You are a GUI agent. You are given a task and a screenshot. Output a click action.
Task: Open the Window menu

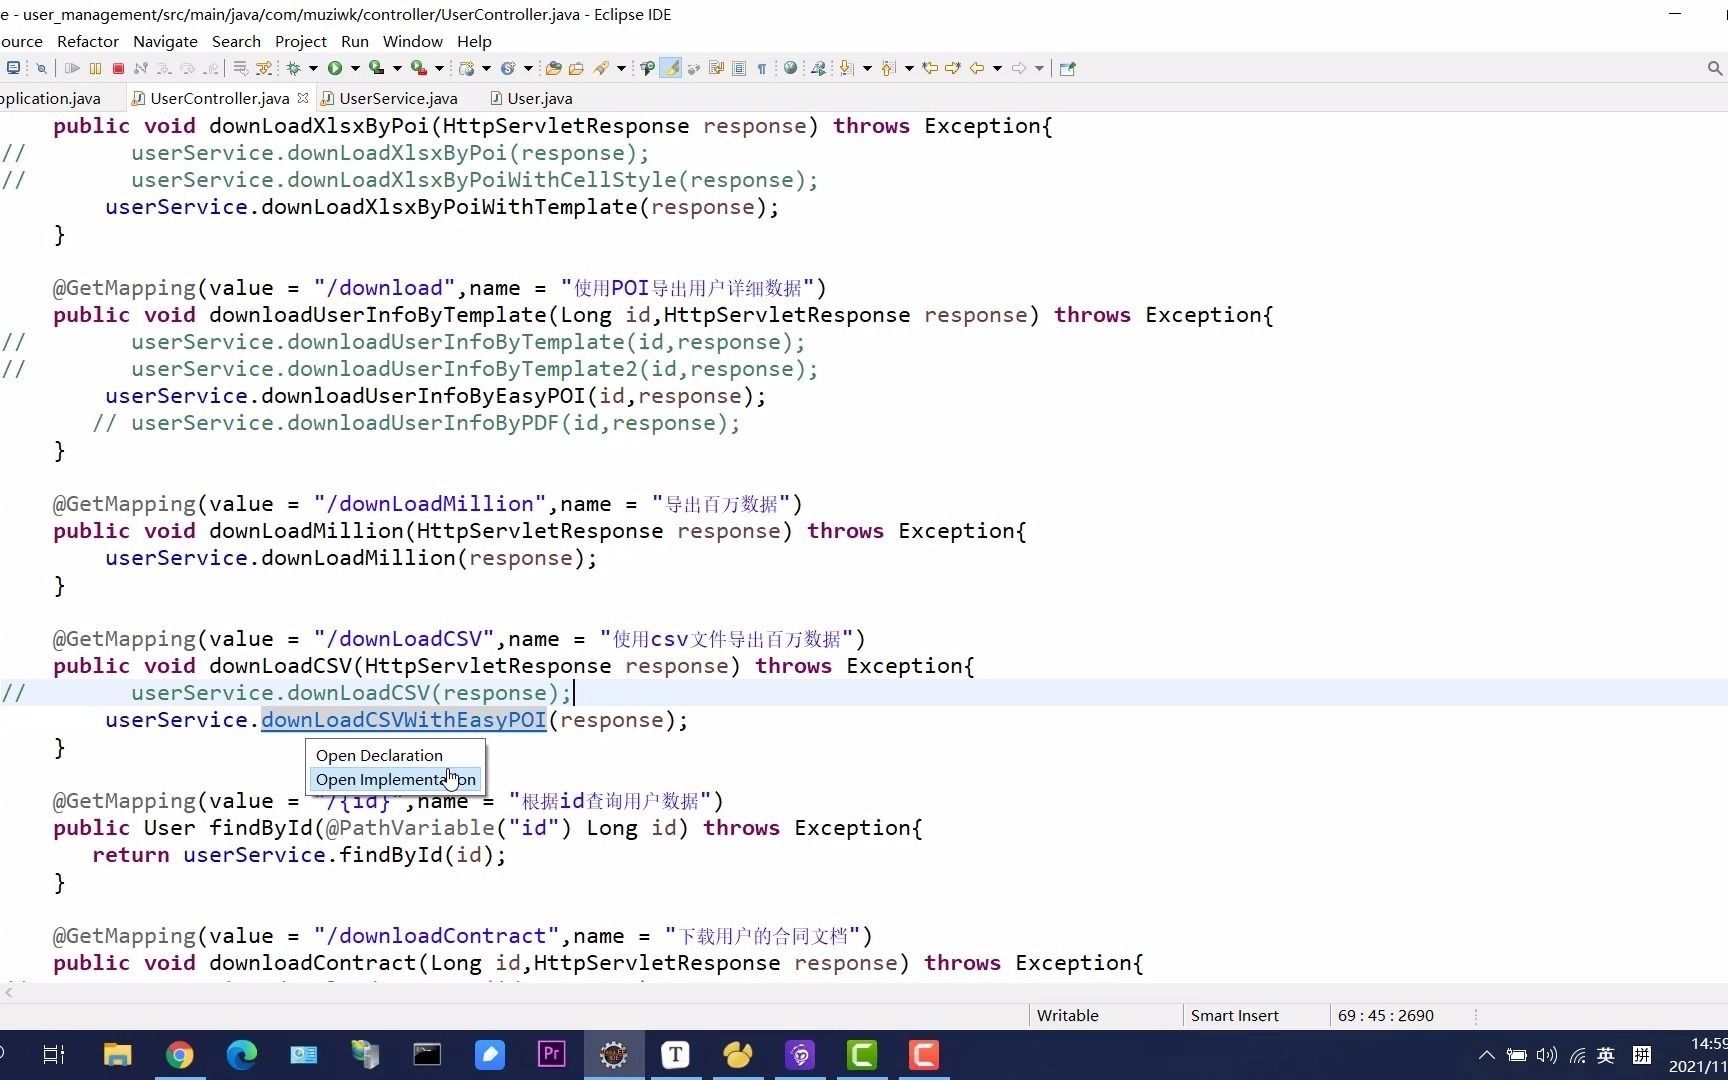click(413, 41)
